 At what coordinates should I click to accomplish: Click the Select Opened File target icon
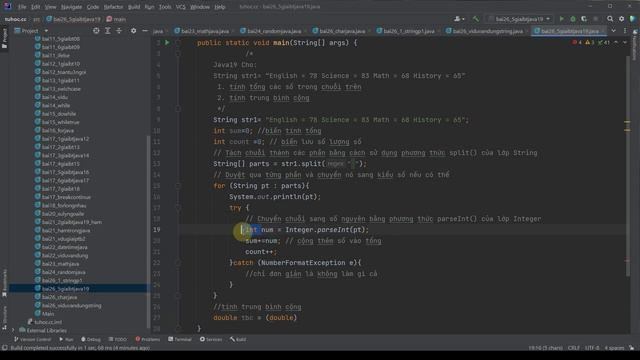(x=96, y=31)
